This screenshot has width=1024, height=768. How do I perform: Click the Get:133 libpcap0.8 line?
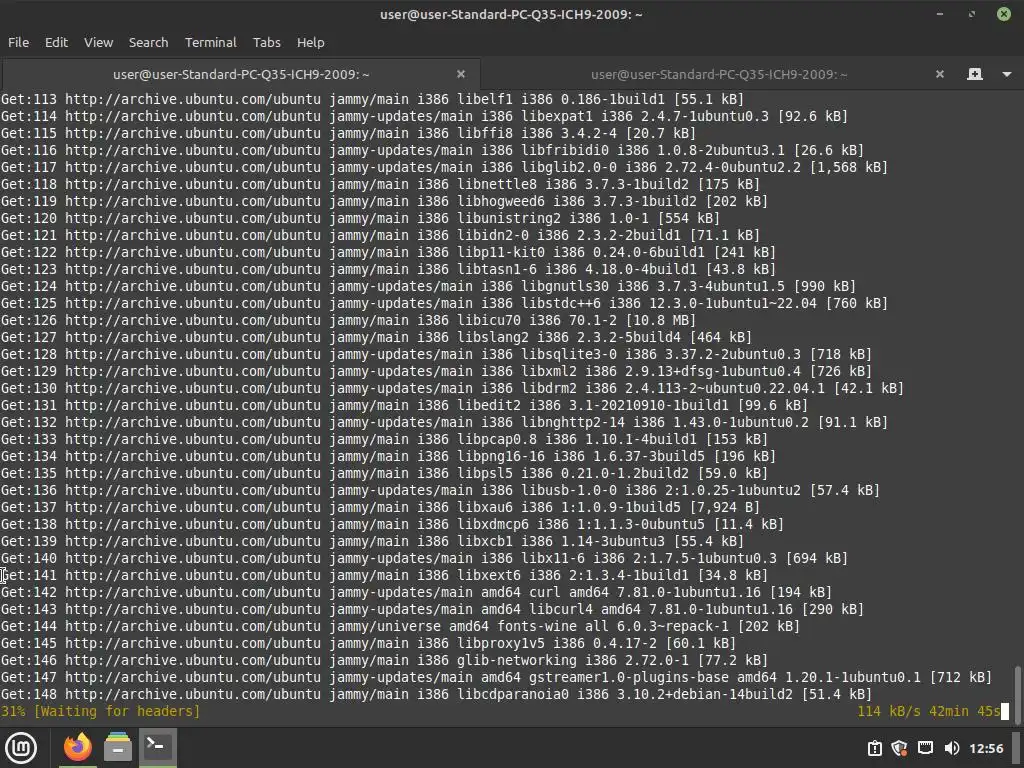click(x=384, y=439)
